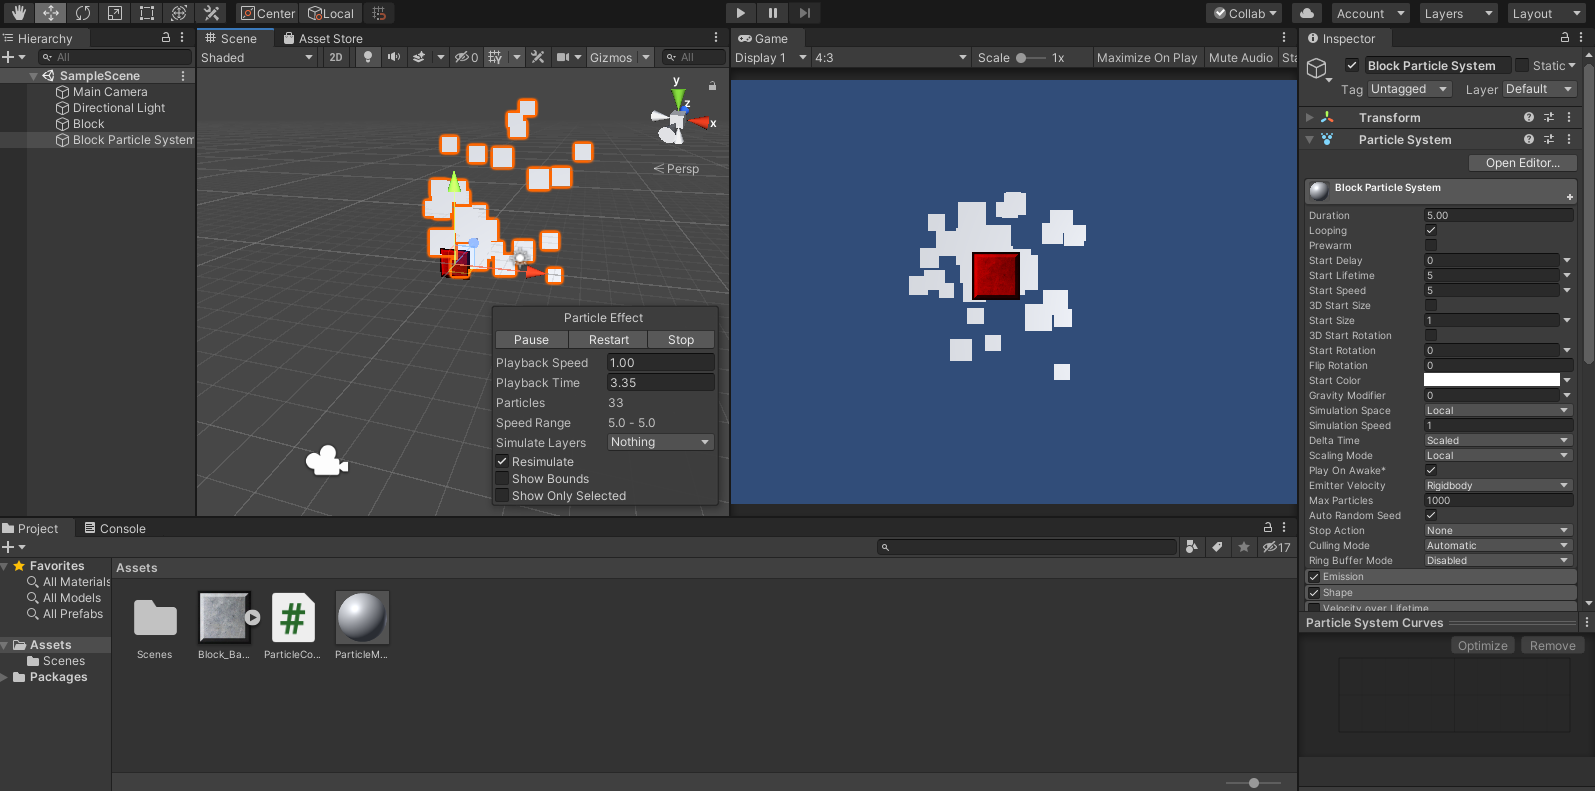1595x791 pixels.
Task: Open the 4:3 aspect ratio dropdown
Action: pyautogui.click(x=891, y=57)
